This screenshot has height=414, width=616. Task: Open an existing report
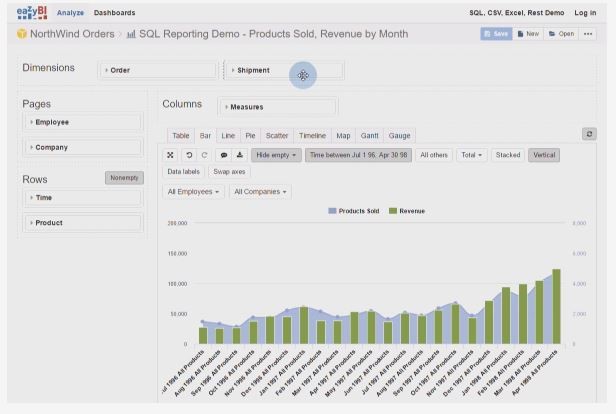click(561, 34)
